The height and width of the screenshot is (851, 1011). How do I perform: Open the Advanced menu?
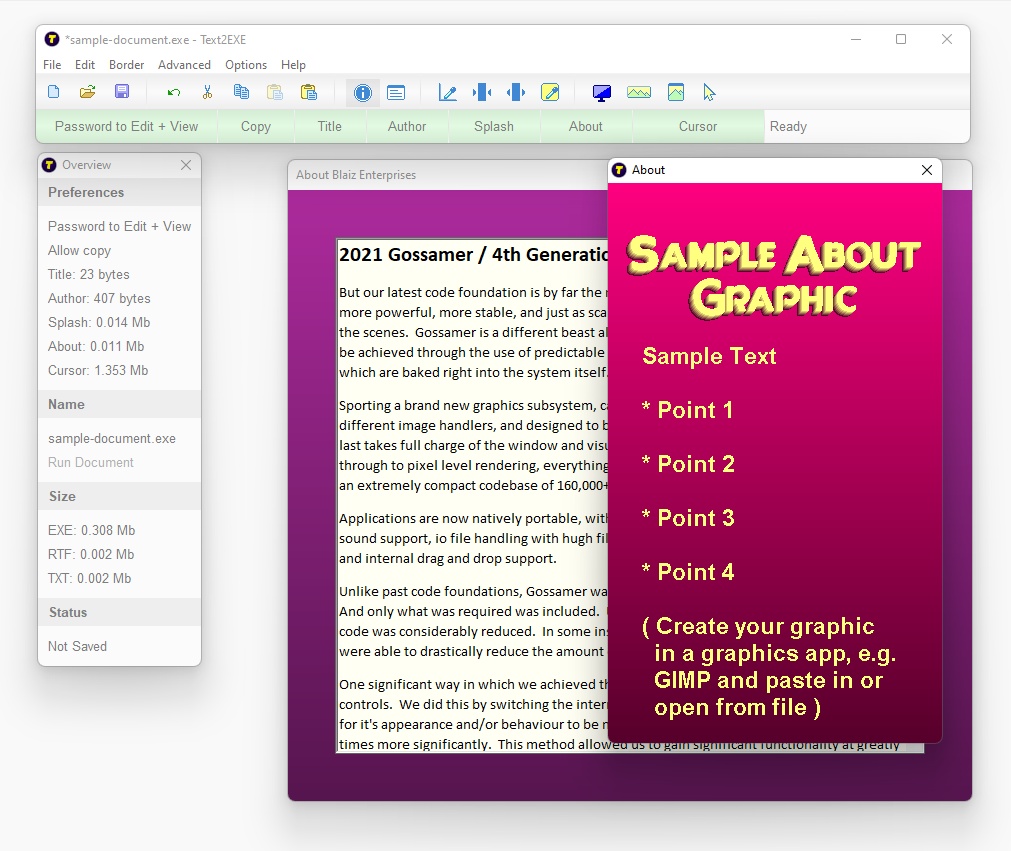pos(184,64)
